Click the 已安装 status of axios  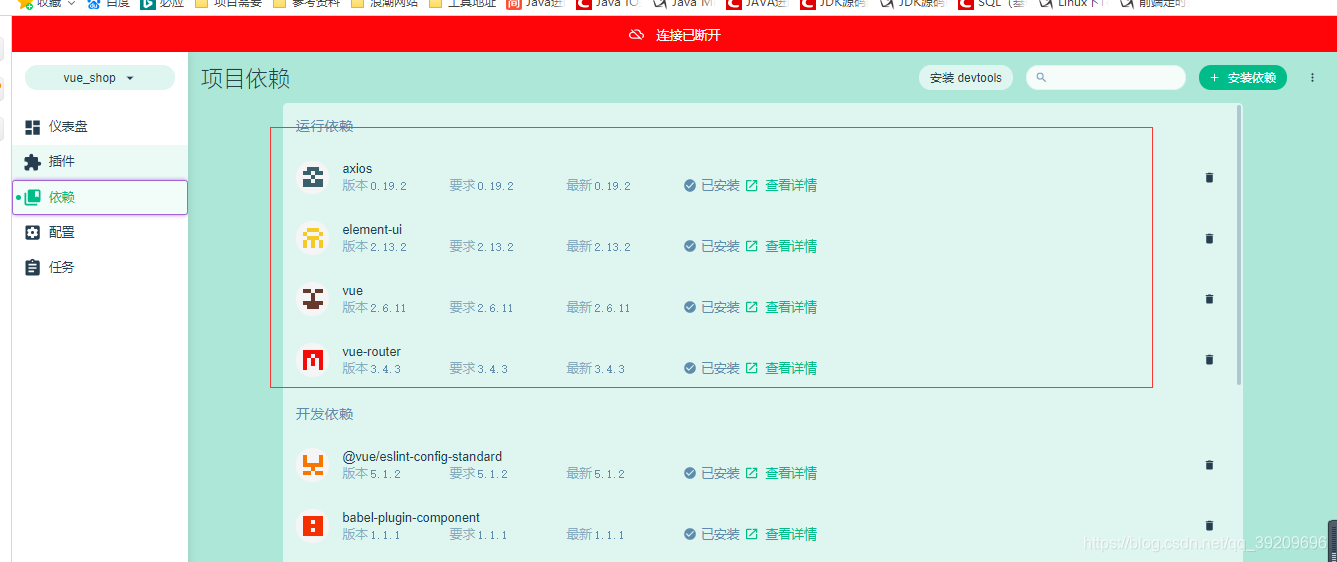point(712,185)
